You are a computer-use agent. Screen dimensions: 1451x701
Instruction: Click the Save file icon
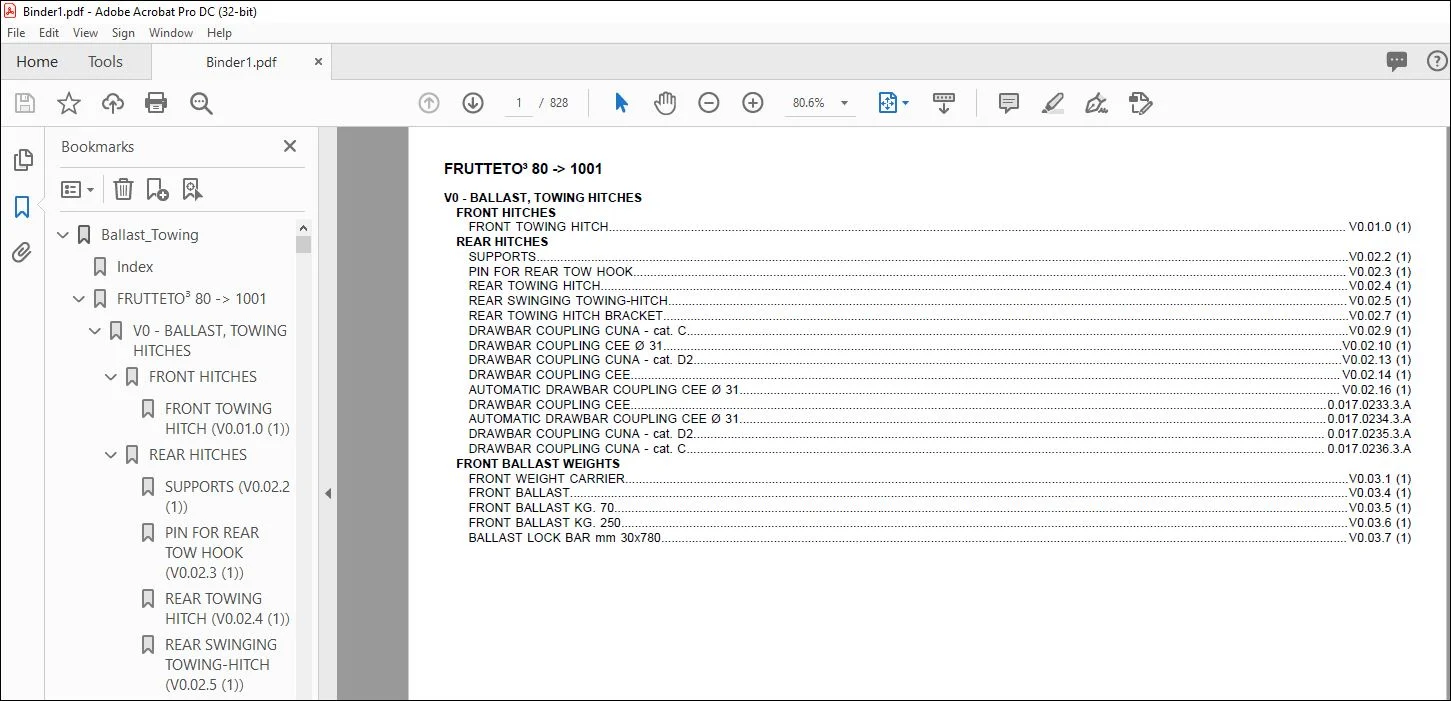pyautogui.click(x=25, y=103)
